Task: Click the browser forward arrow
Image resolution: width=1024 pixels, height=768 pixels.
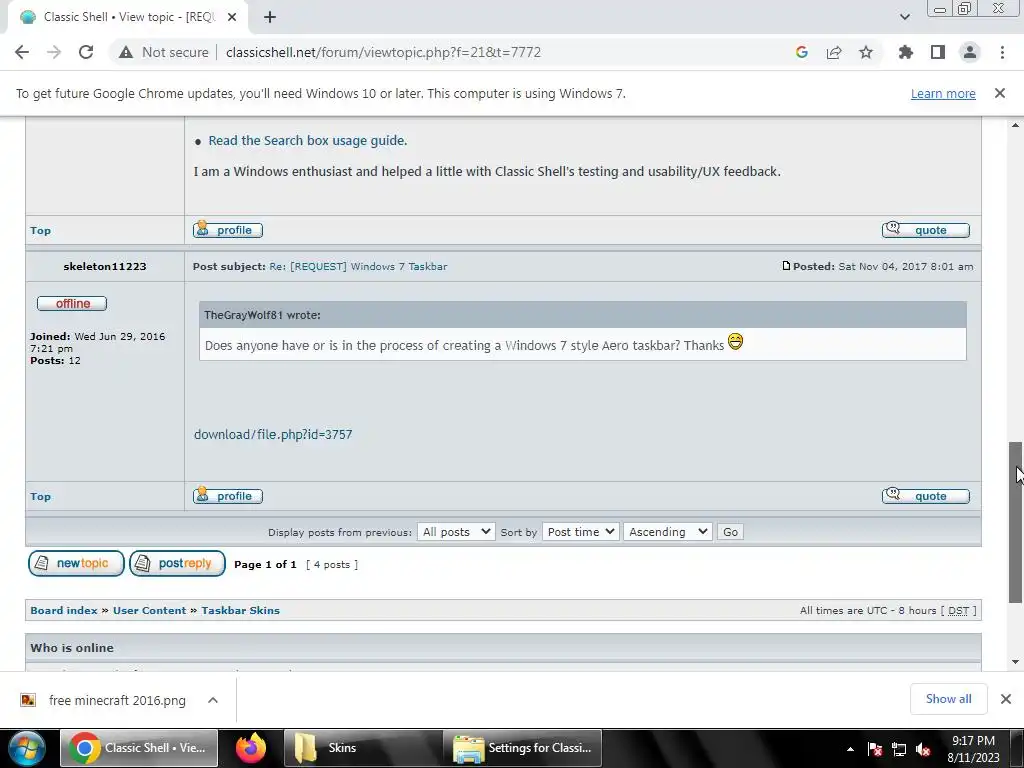Action: [x=54, y=52]
